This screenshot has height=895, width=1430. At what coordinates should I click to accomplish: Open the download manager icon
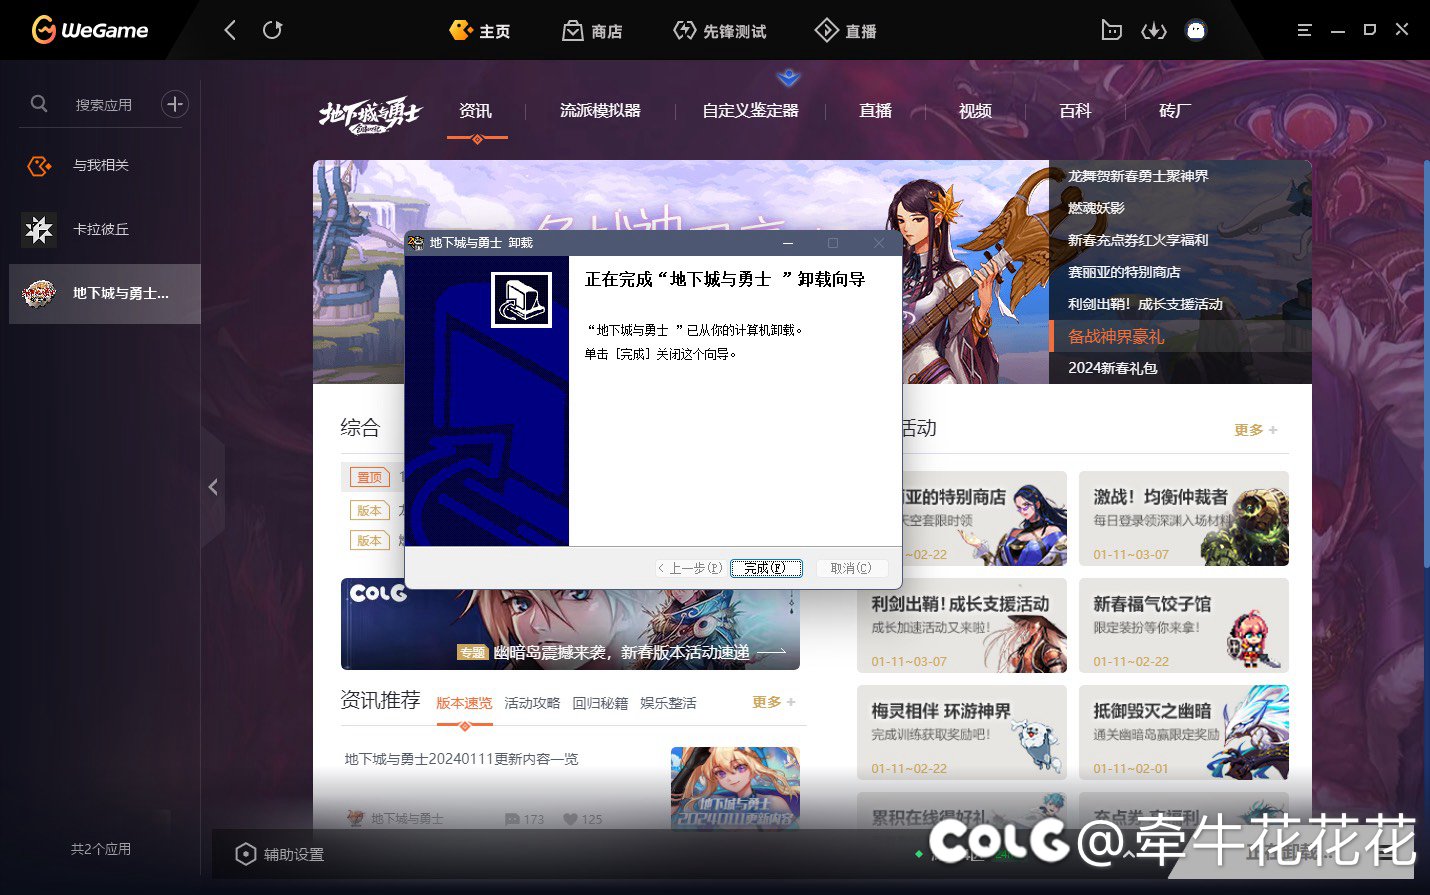[x=1153, y=31]
